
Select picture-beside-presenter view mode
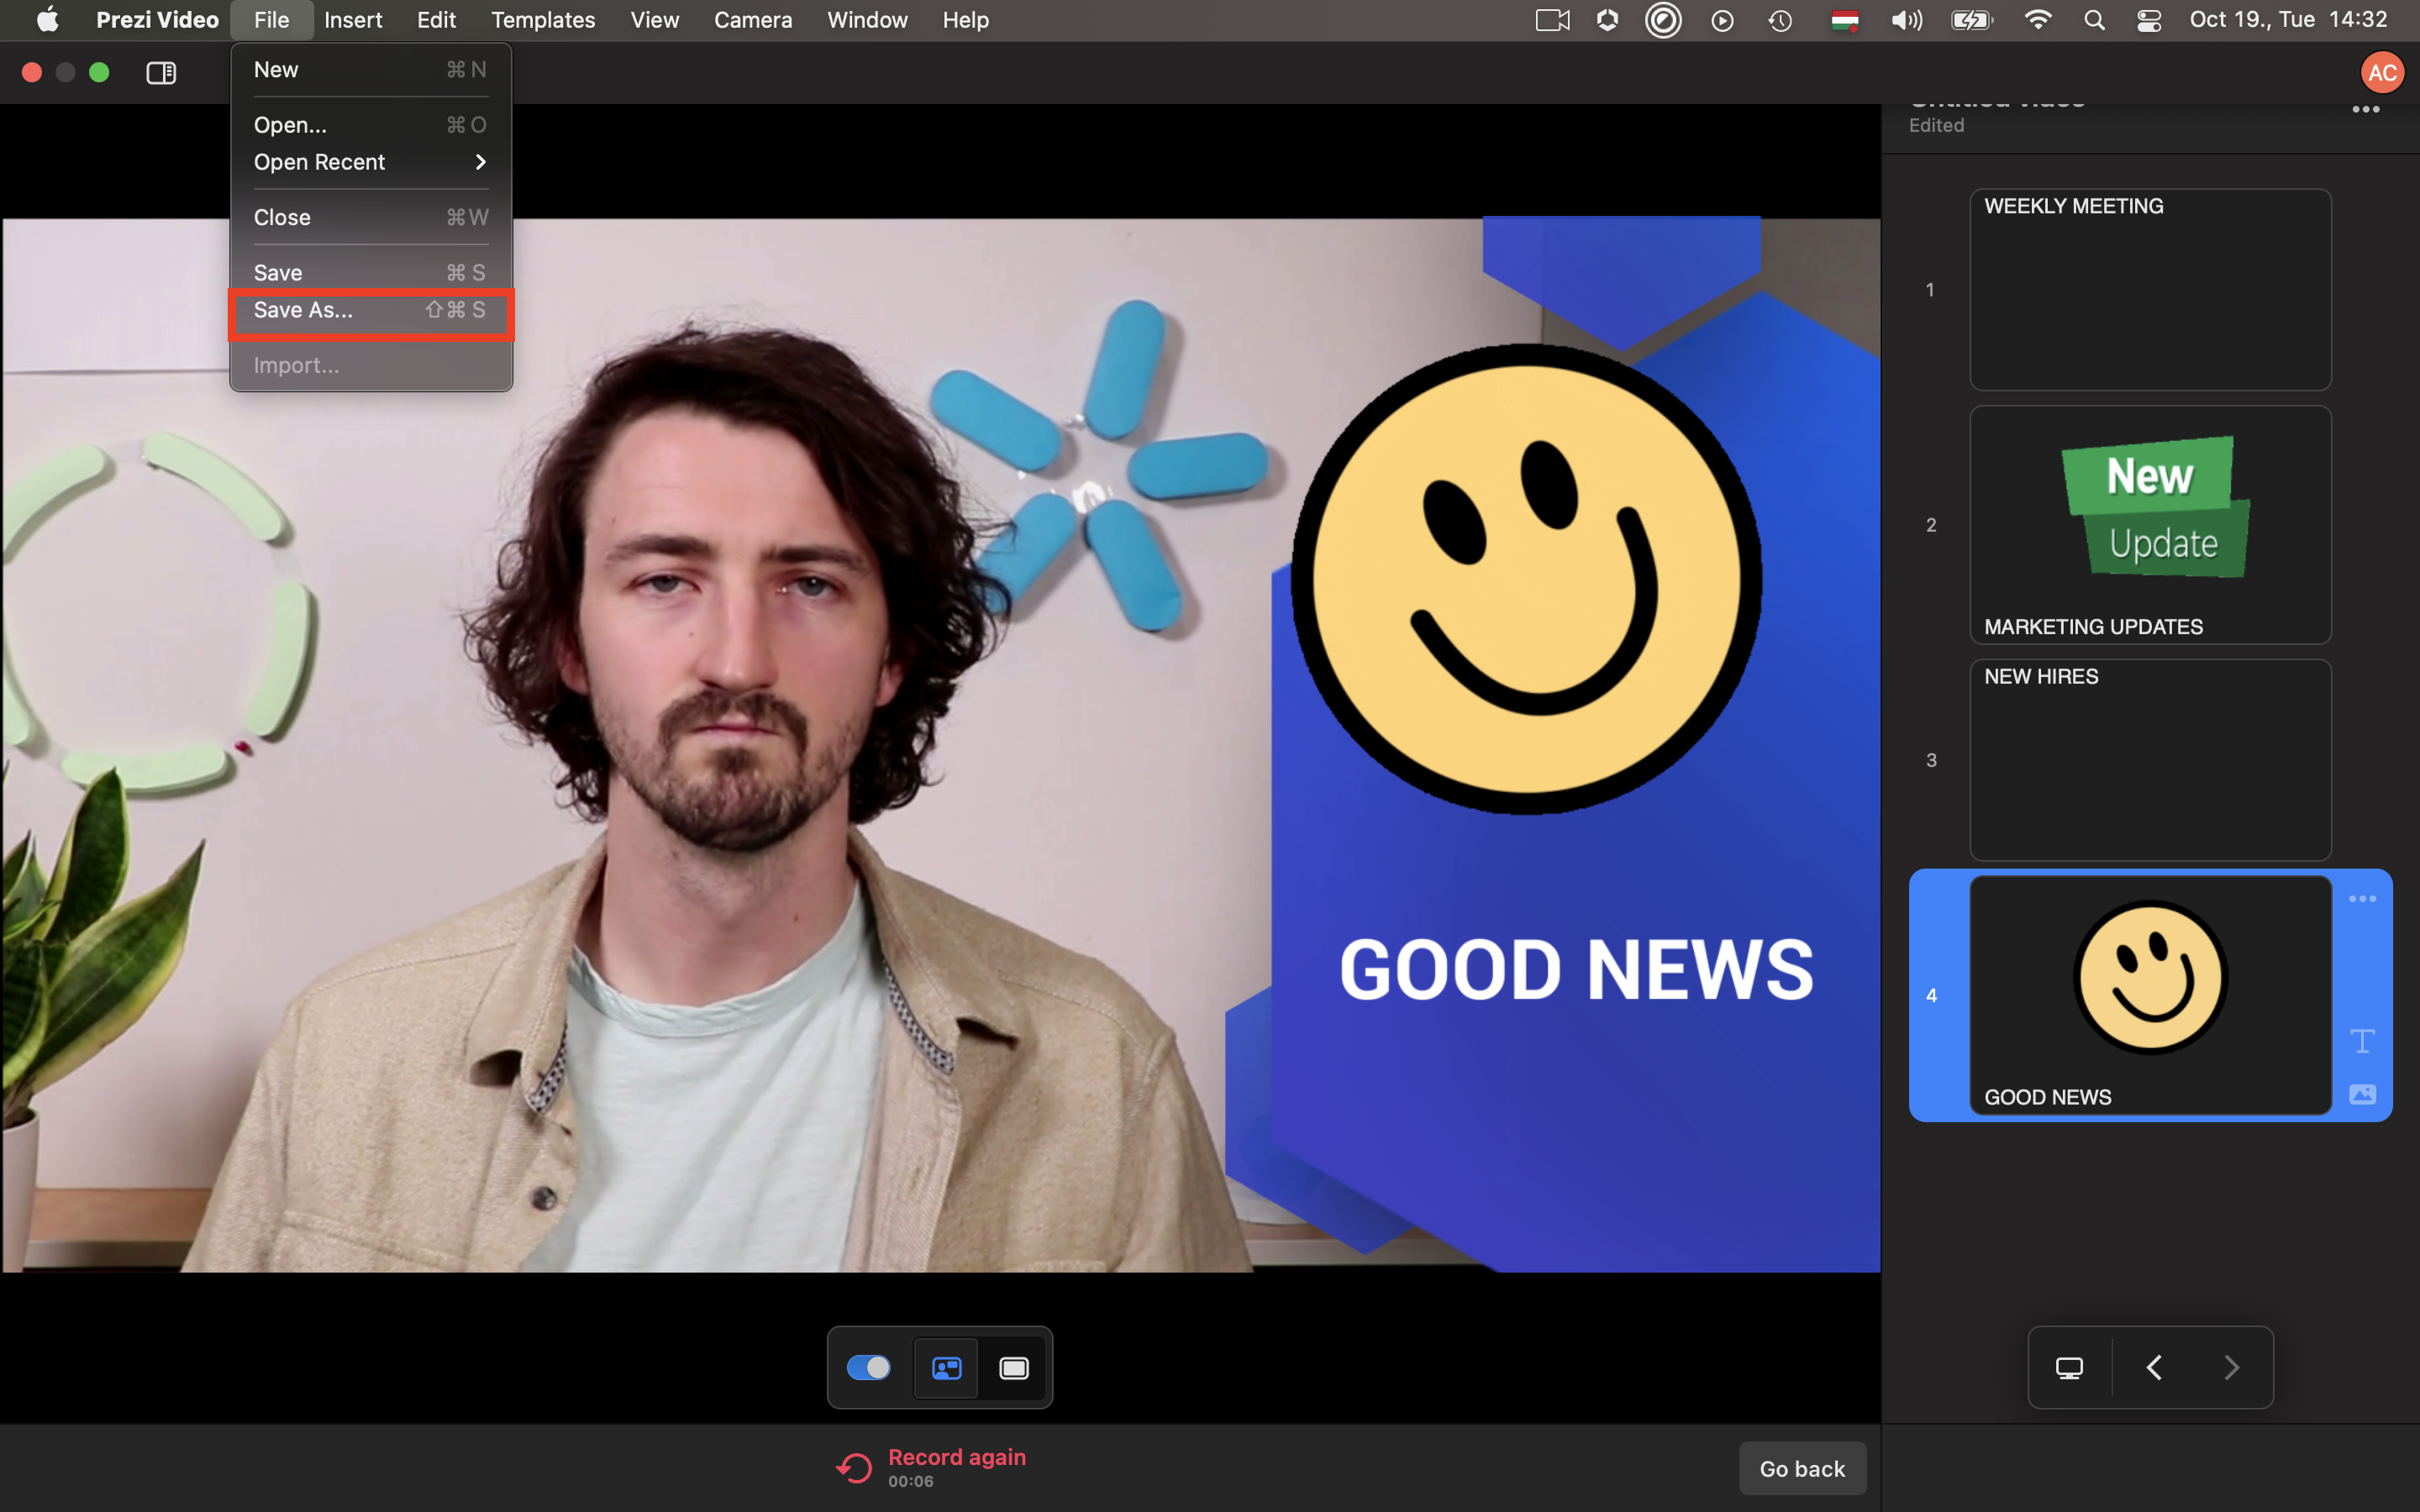click(946, 1367)
